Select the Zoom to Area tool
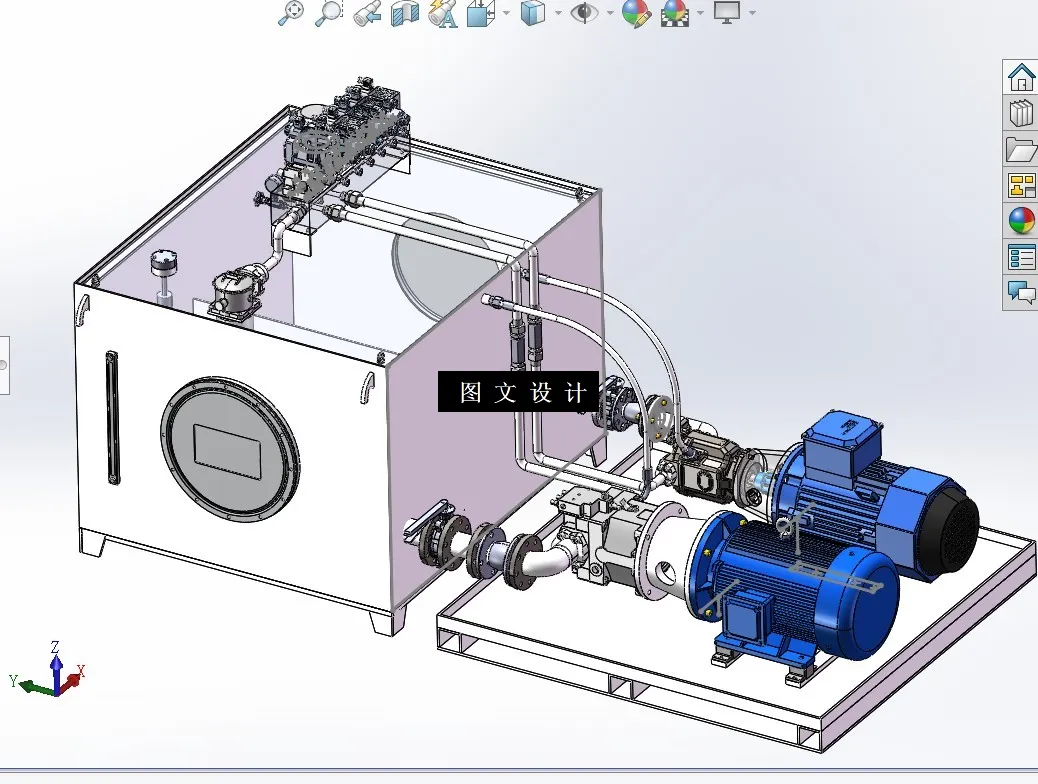 click(328, 12)
